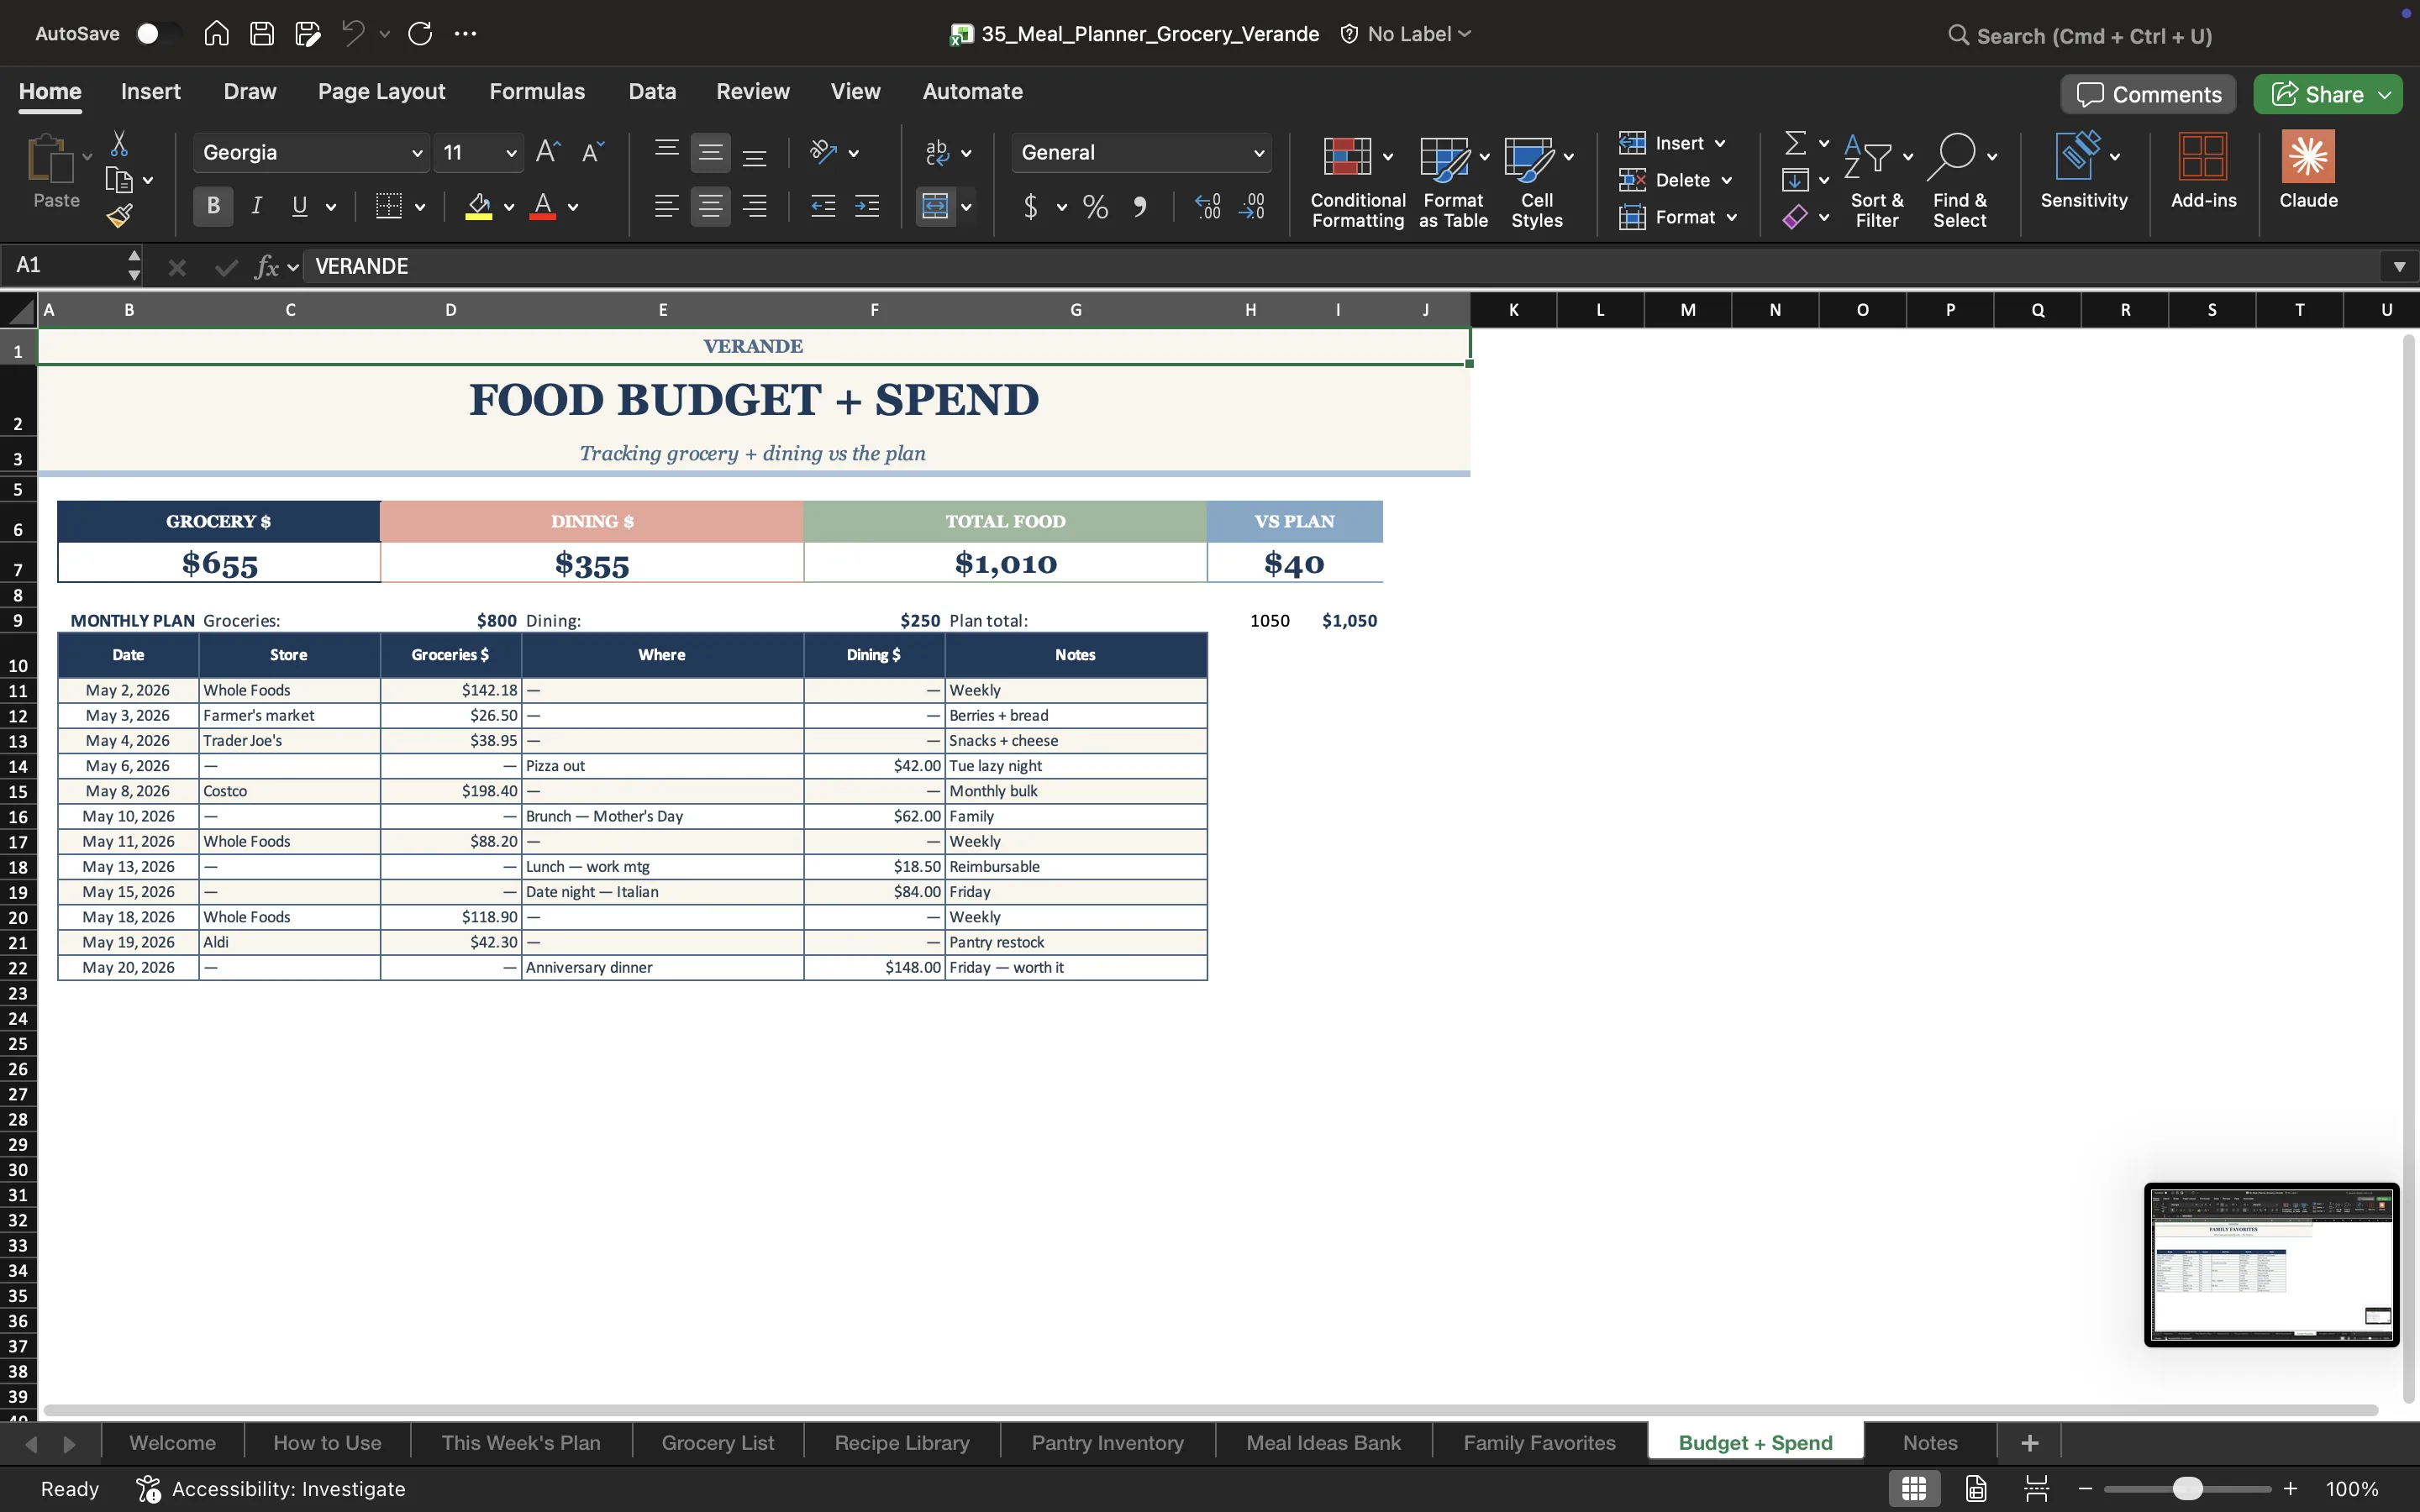The width and height of the screenshot is (2420, 1512).
Task: Click the Cut scissors icon
Action: pyautogui.click(x=119, y=144)
